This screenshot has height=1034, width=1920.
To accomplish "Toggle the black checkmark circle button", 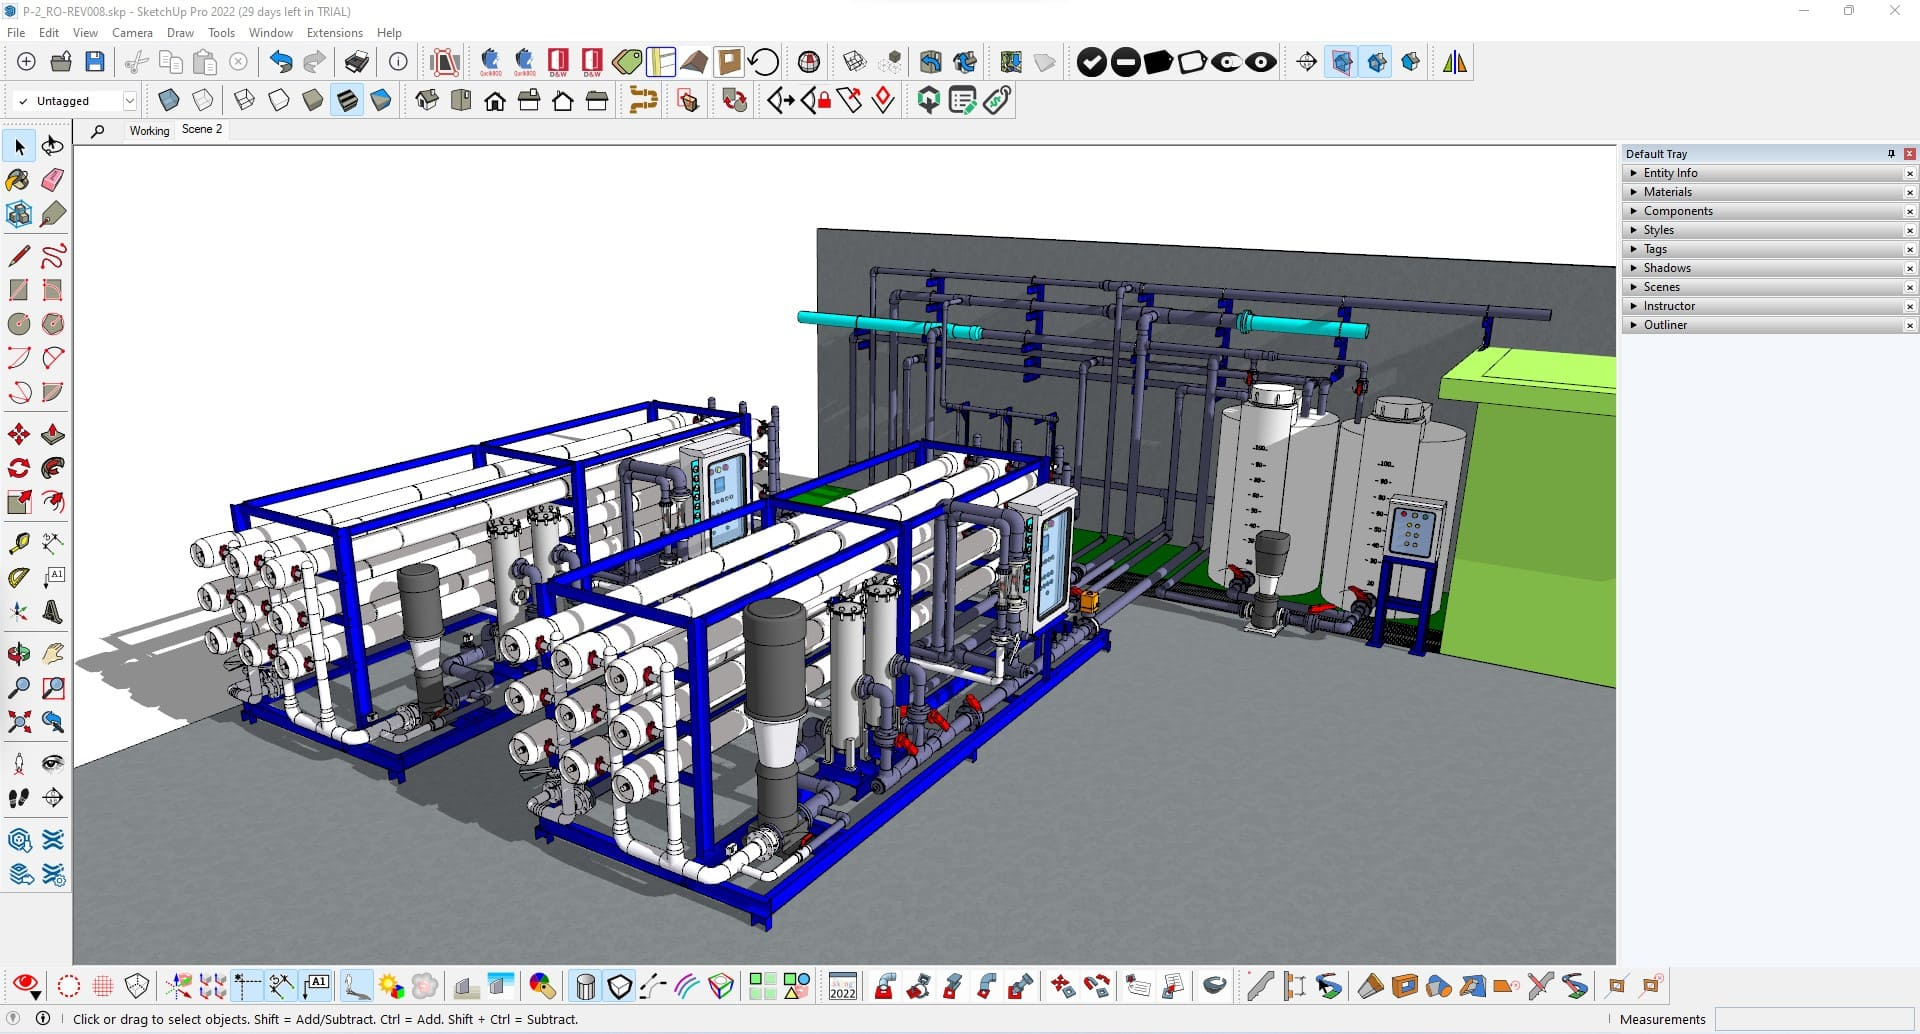I will pos(1091,62).
